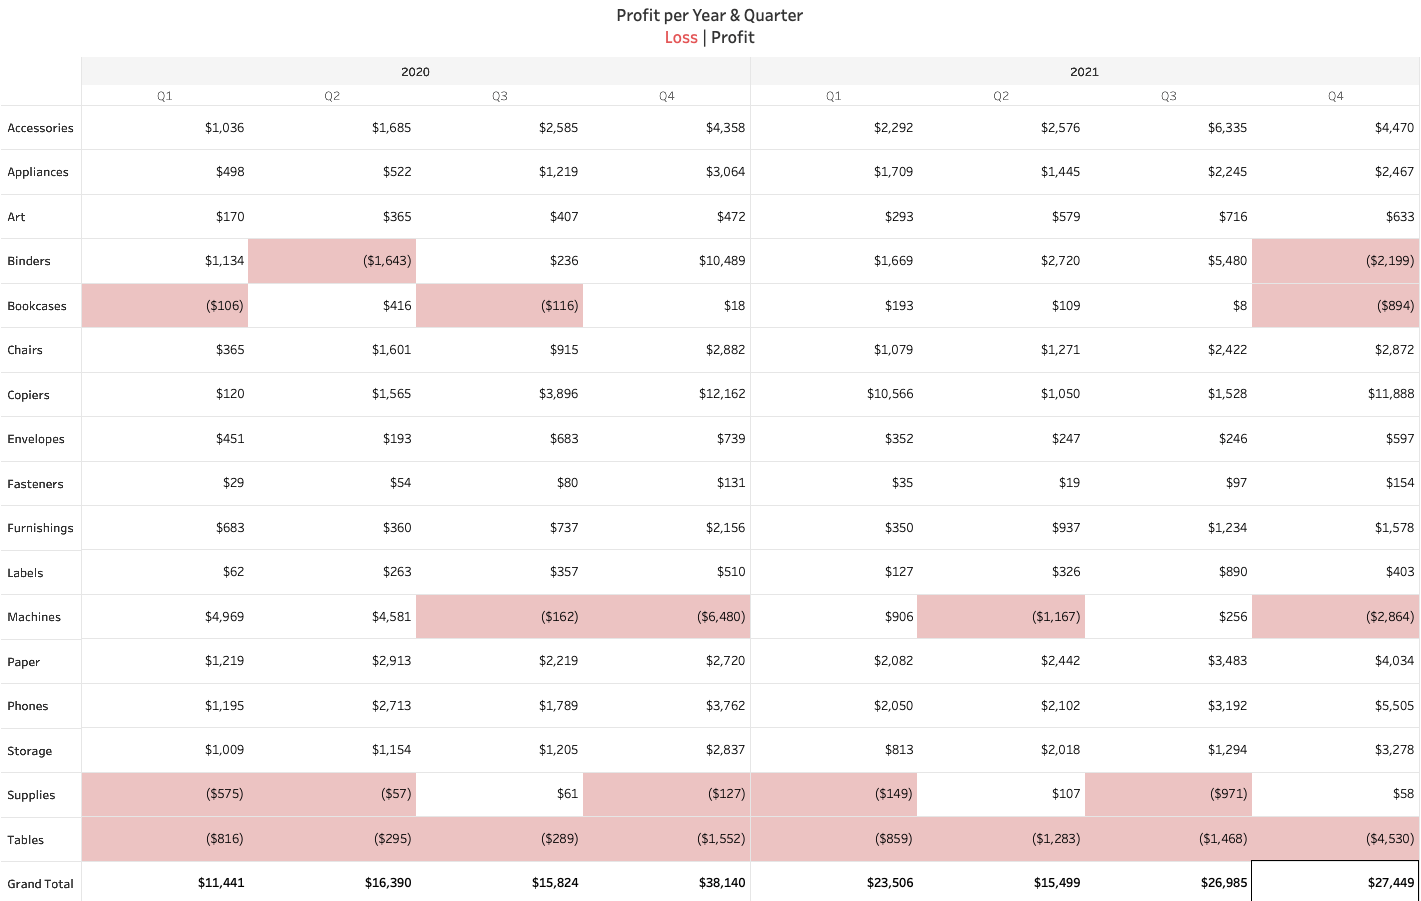This screenshot has height=901, width=1421.
Task: Click the Grand Total cell $38,140
Action: click(721, 883)
